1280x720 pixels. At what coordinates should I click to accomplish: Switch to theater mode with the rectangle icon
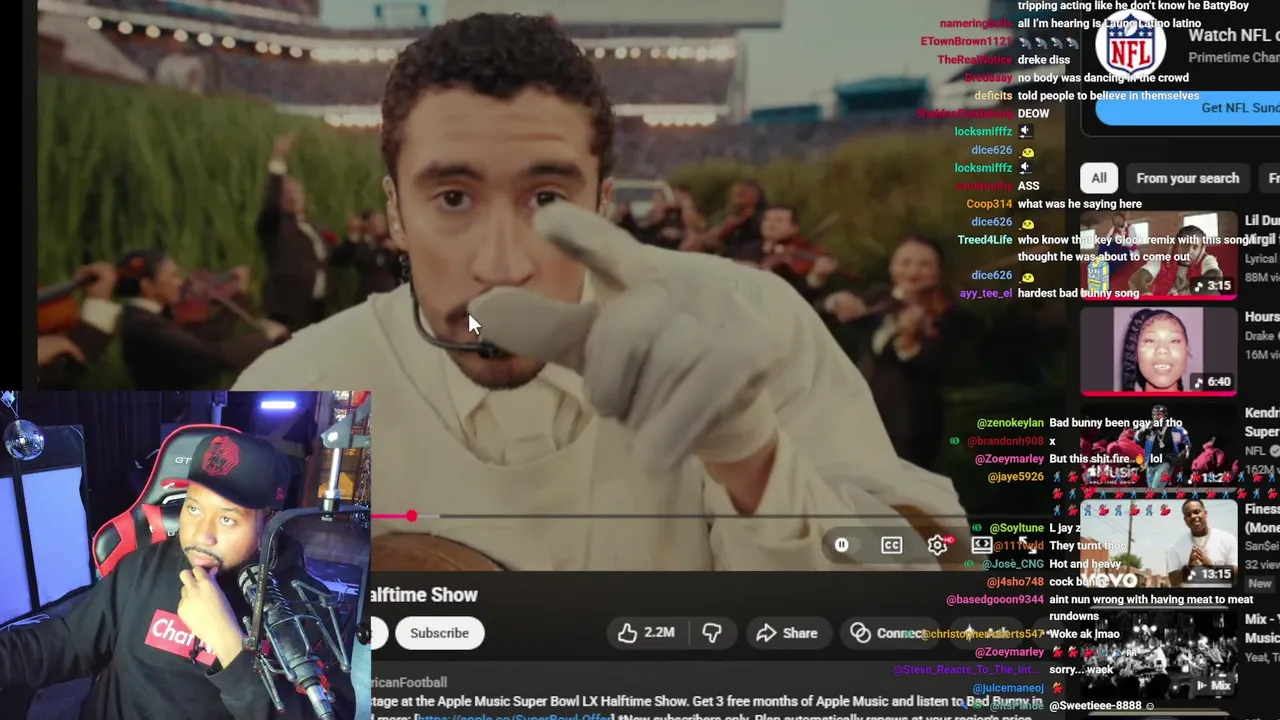pyautogui.click(x=982, y=545)
